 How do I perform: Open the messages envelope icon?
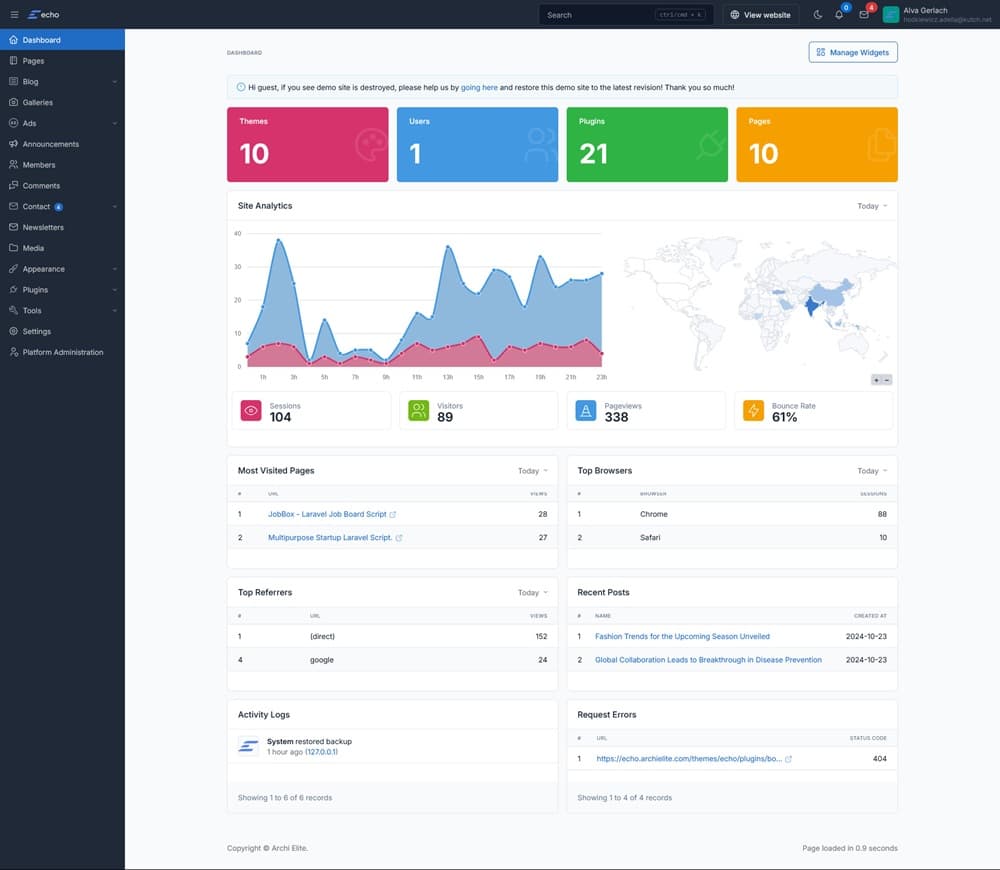point(864,15)
